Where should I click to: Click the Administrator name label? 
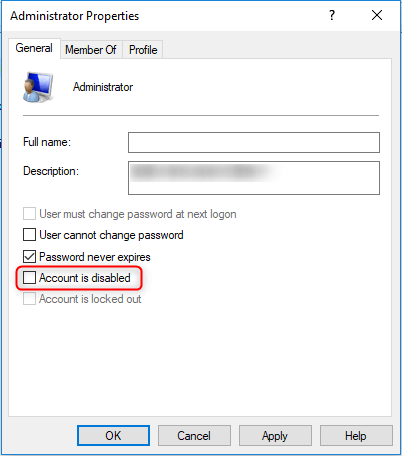click(x=103, y=87)
